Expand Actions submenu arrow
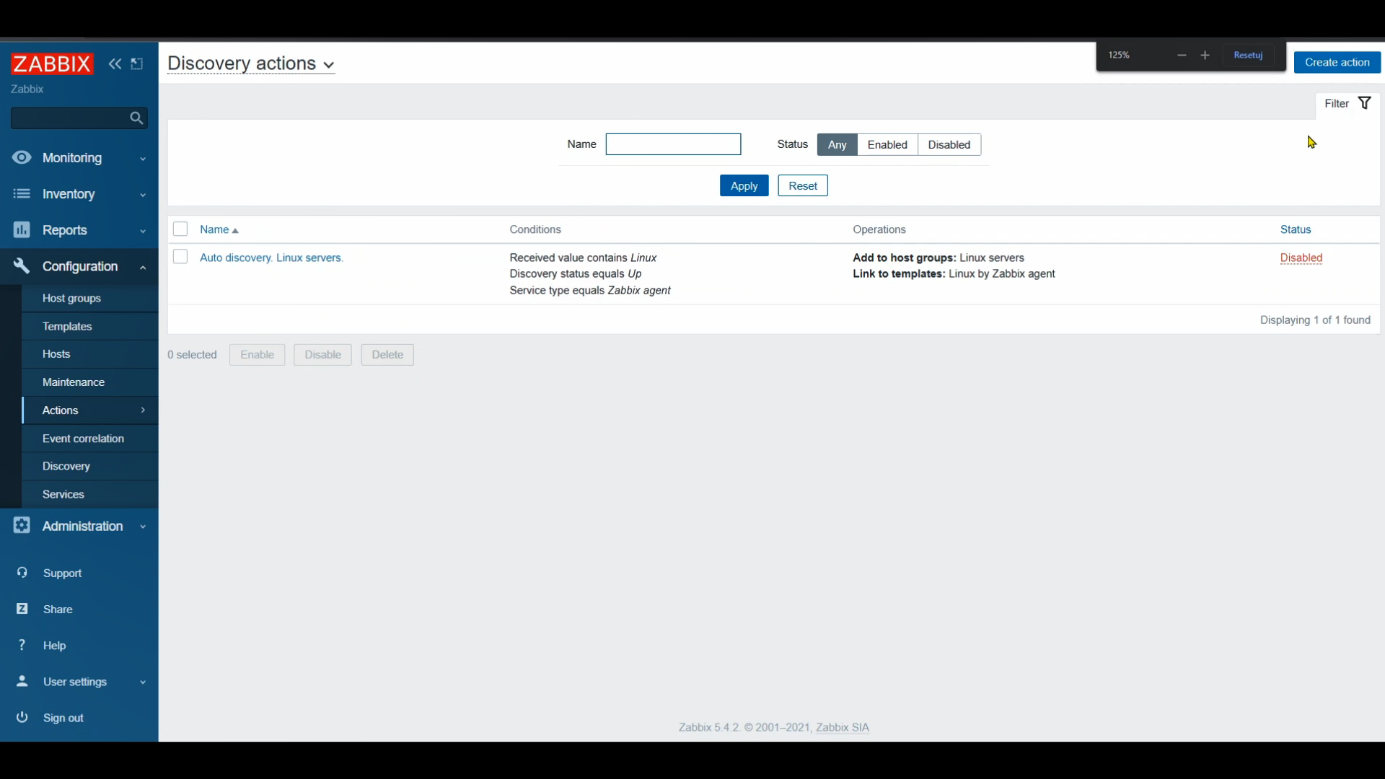Screen dimensions: 1385x779 coord(143,410)
